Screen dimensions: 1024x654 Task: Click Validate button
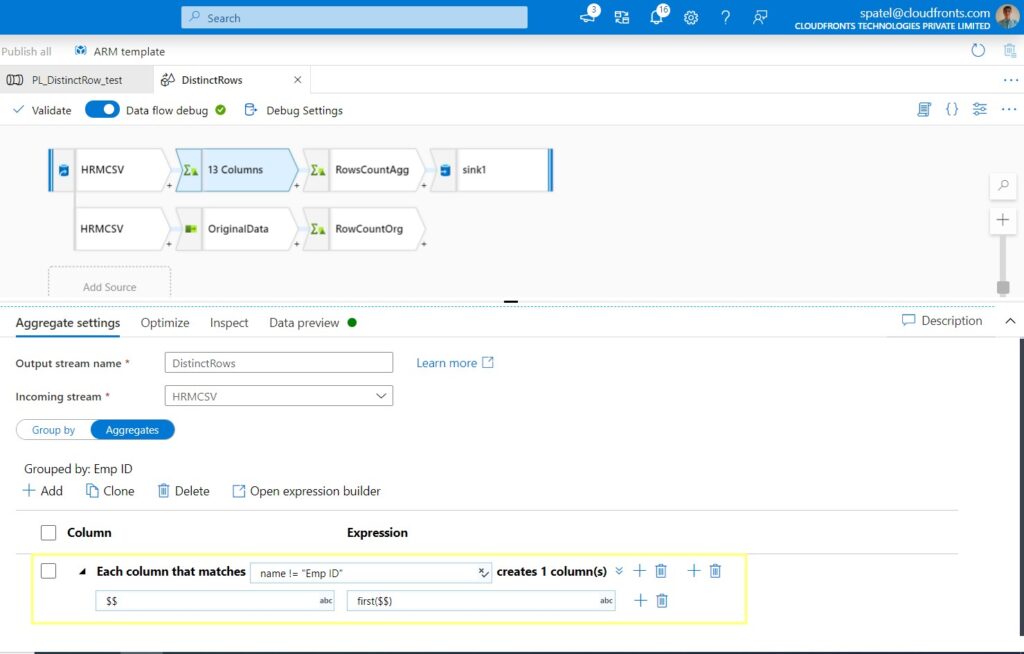42,110
